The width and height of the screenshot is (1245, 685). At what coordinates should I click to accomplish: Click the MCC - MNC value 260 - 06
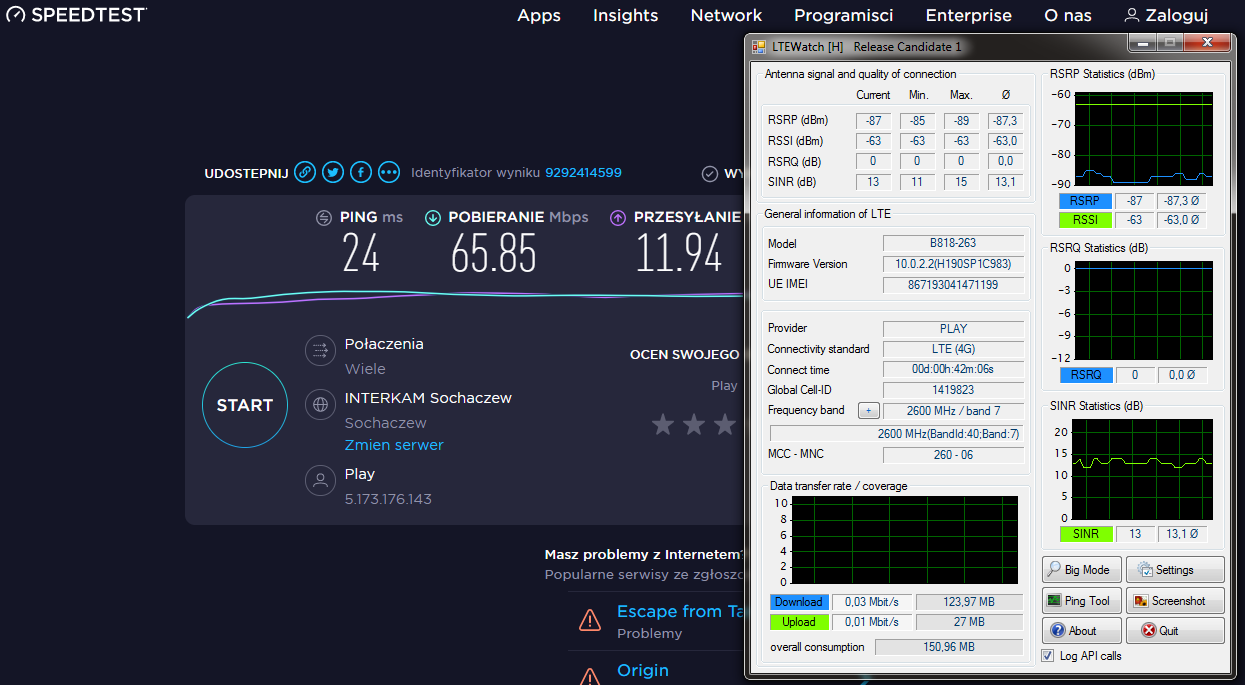953,455
